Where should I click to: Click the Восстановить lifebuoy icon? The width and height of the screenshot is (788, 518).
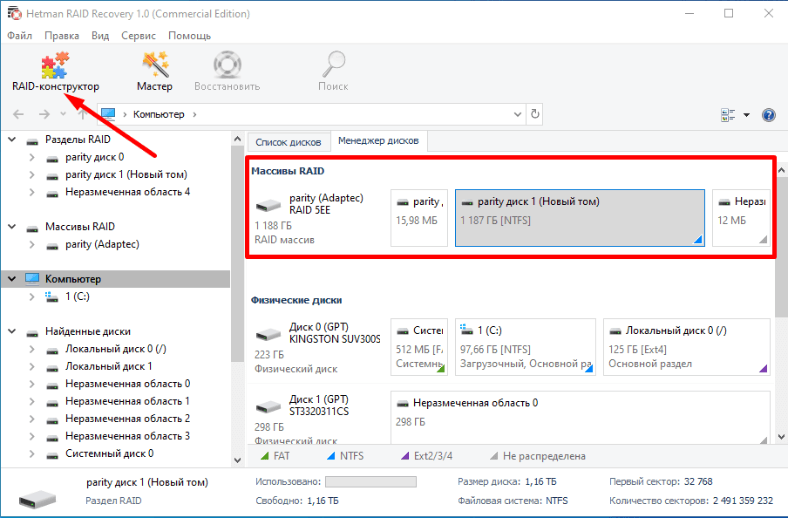click(227, 65)
